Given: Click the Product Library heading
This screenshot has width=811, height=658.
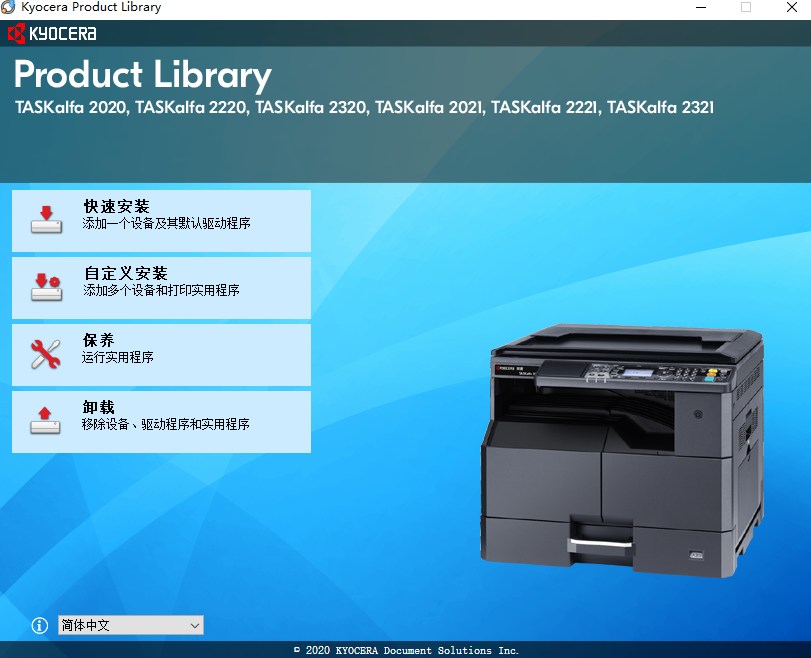Looking at the screenshot, I should click(142, 74).
